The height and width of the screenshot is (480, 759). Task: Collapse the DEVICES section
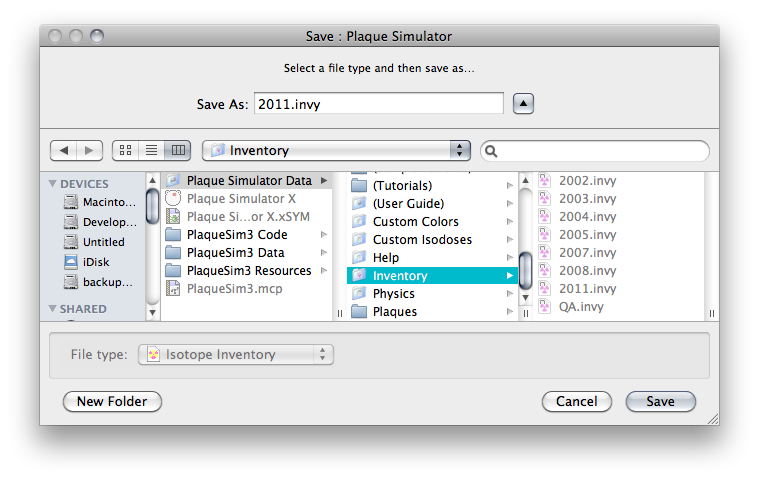point(52,183)
